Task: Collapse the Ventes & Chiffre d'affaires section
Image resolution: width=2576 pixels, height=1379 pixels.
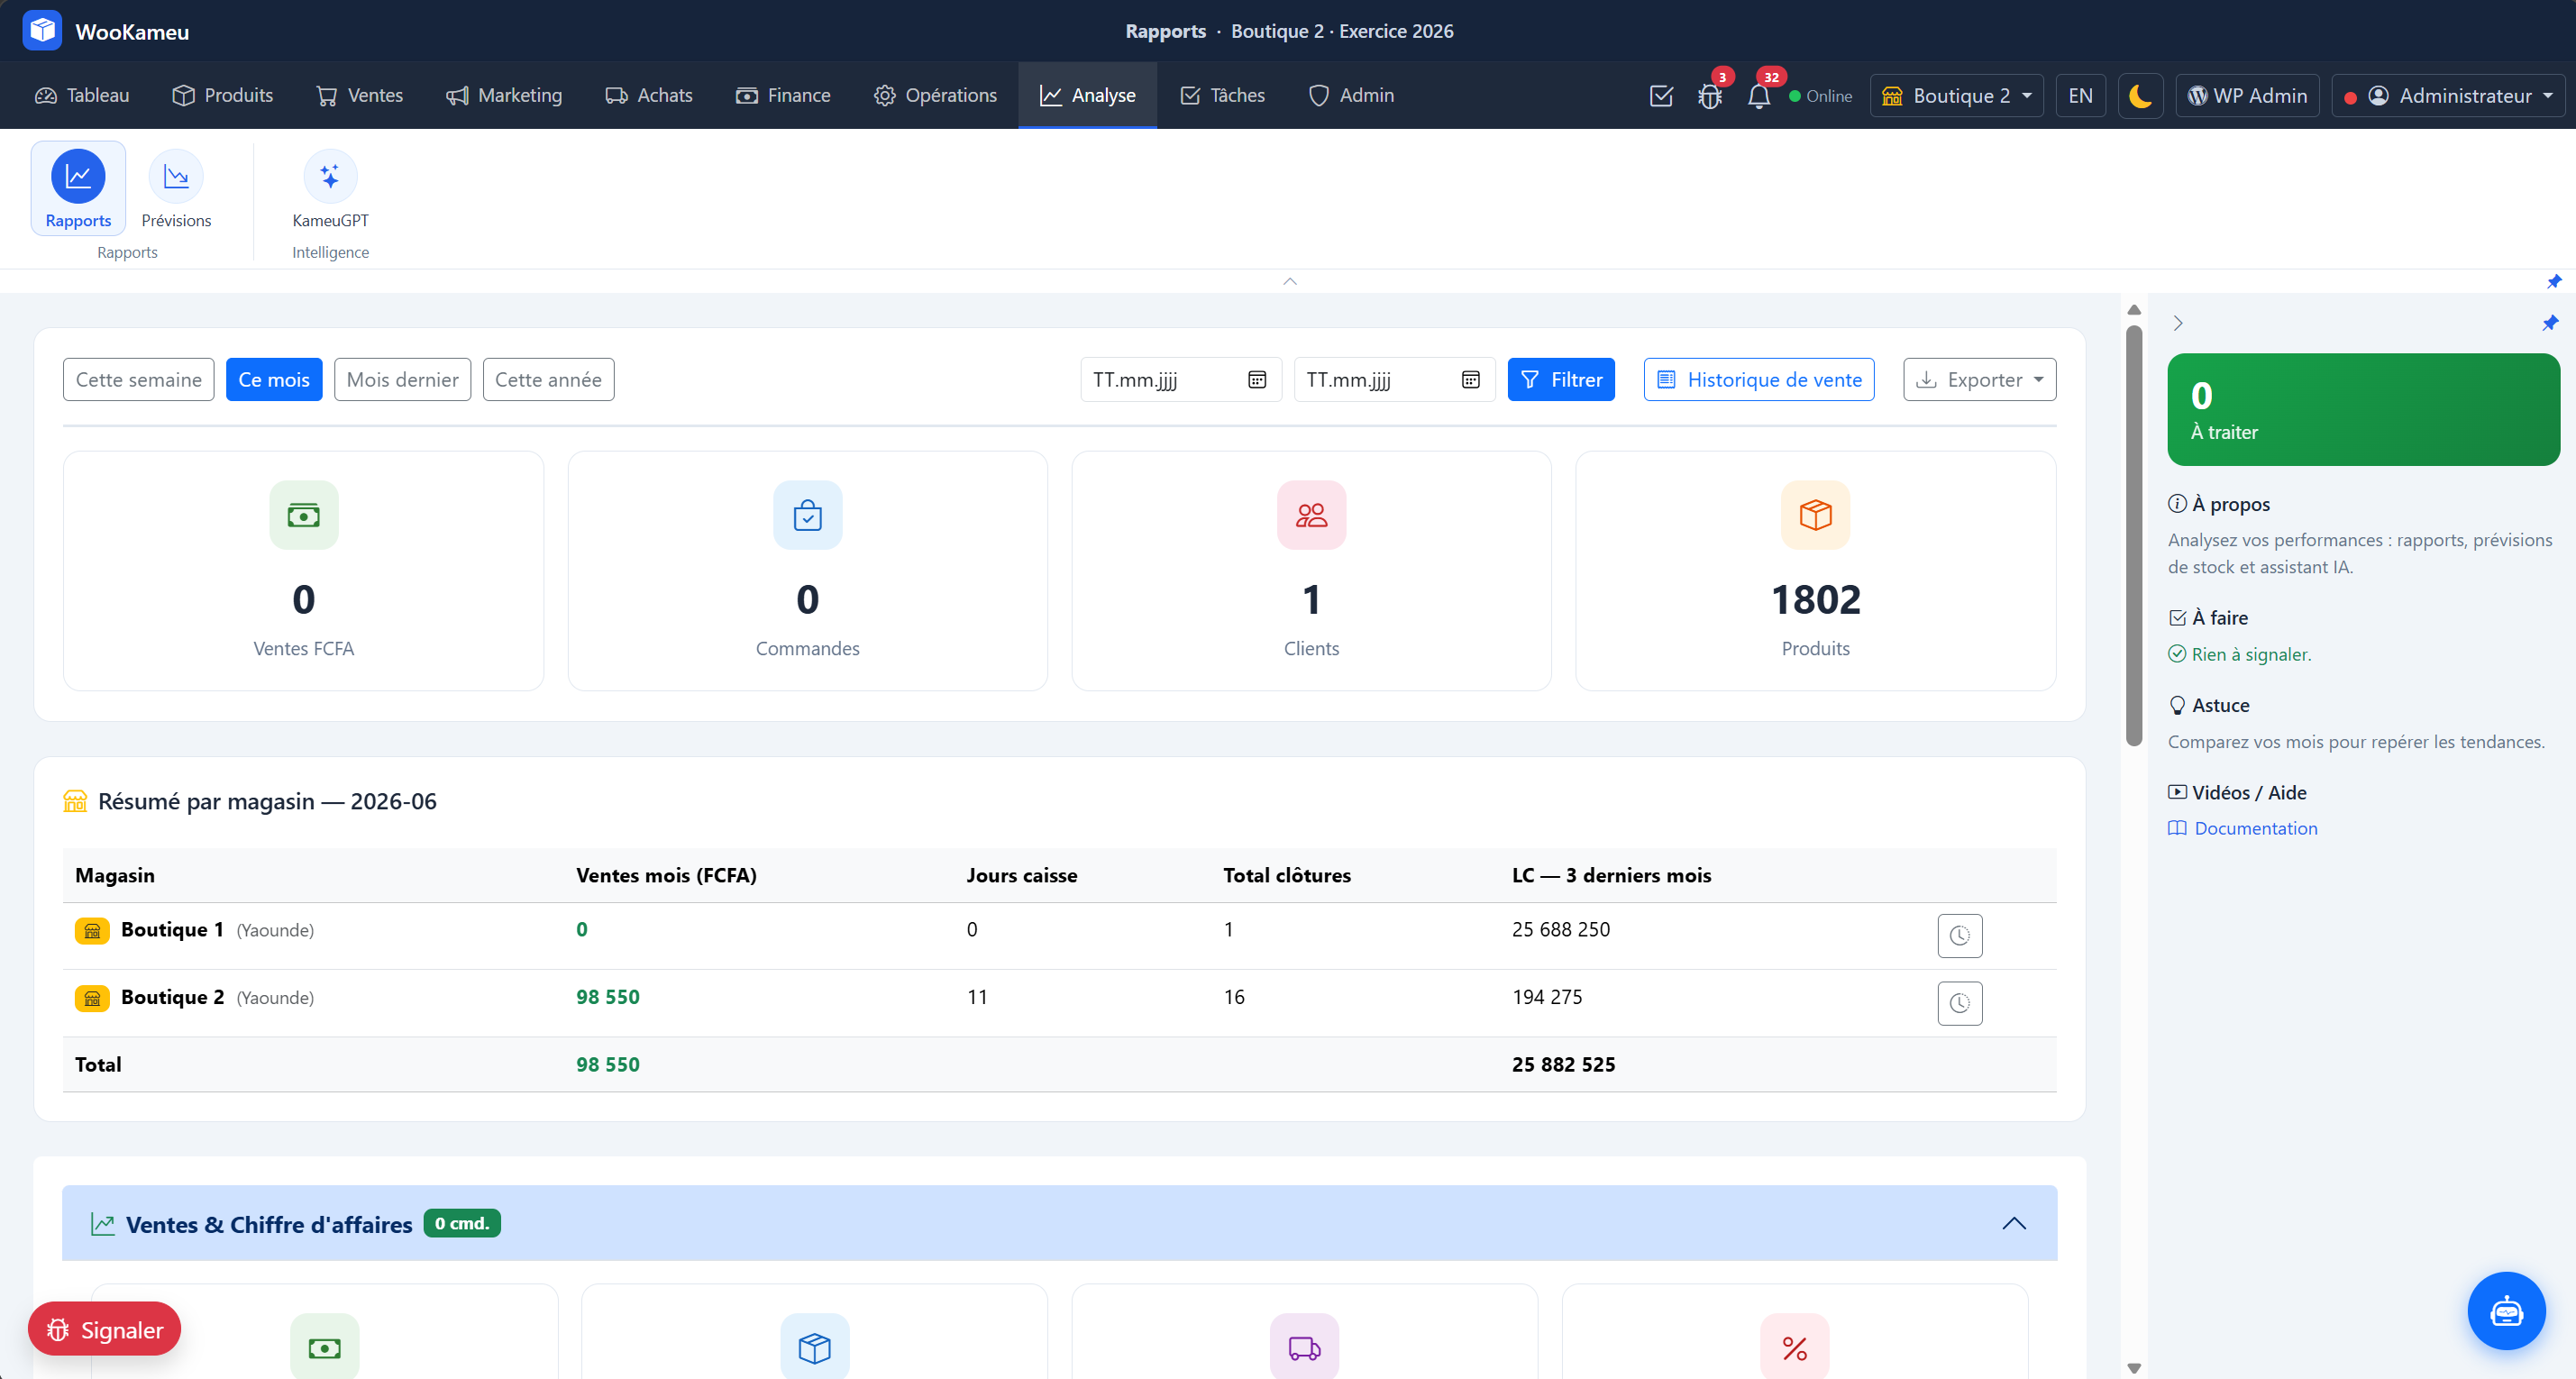Action: [2014, 1223]
